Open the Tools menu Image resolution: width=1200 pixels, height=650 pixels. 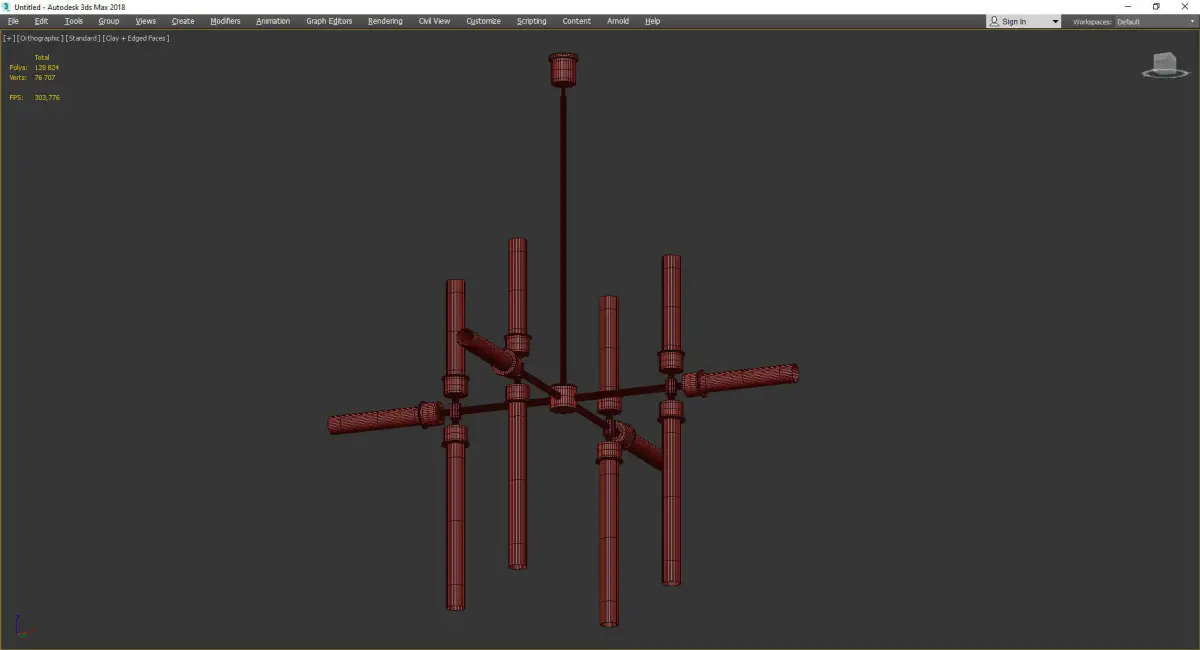(x=74, y=21)
